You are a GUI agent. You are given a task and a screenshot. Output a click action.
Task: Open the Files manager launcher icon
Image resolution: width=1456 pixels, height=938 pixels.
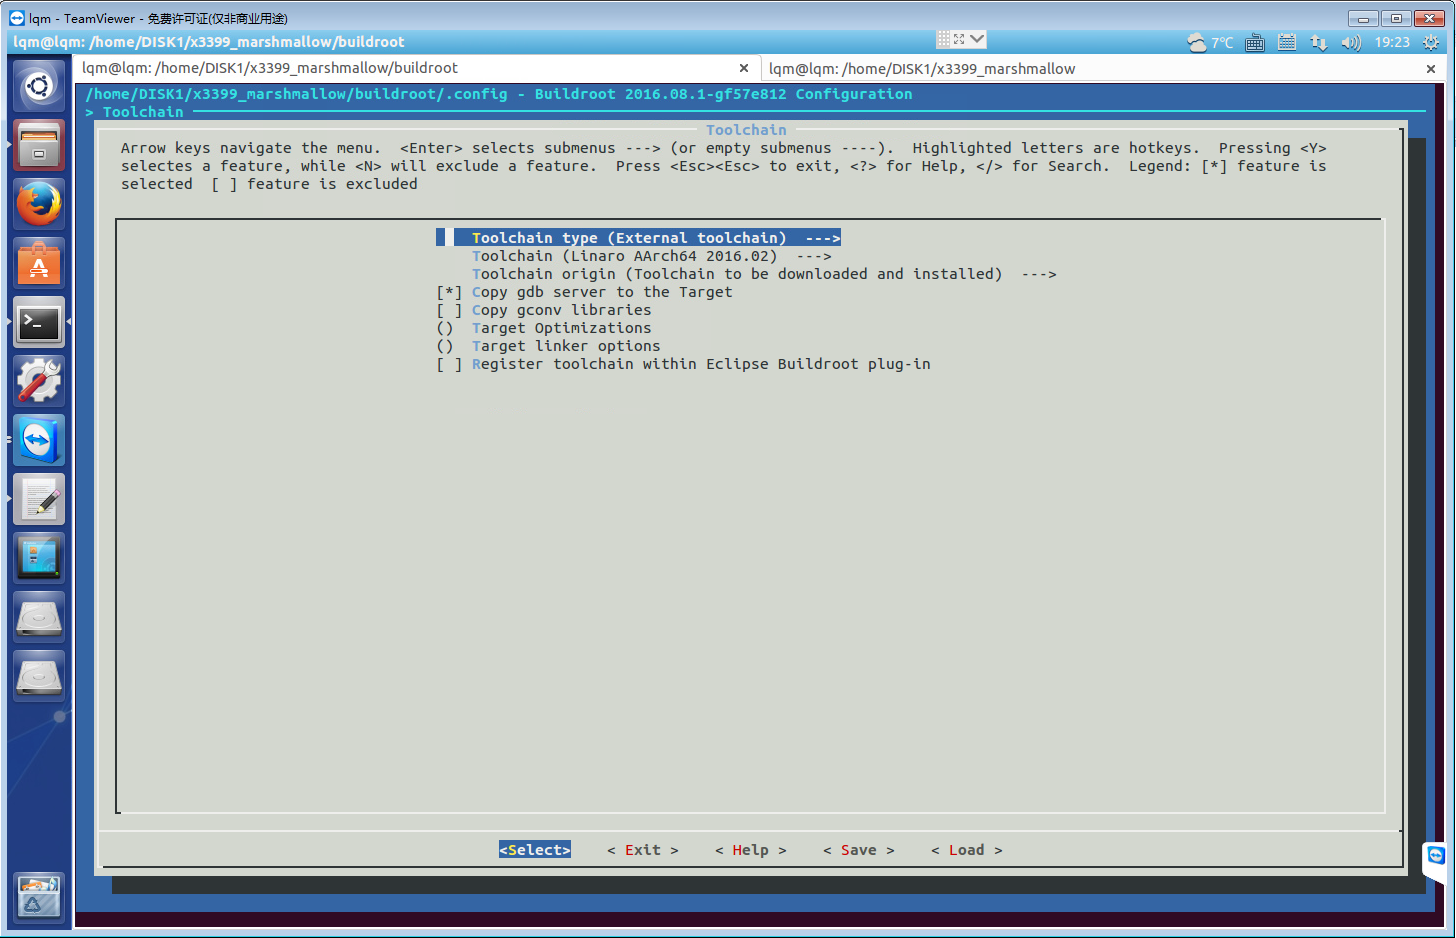coord(39,146)
